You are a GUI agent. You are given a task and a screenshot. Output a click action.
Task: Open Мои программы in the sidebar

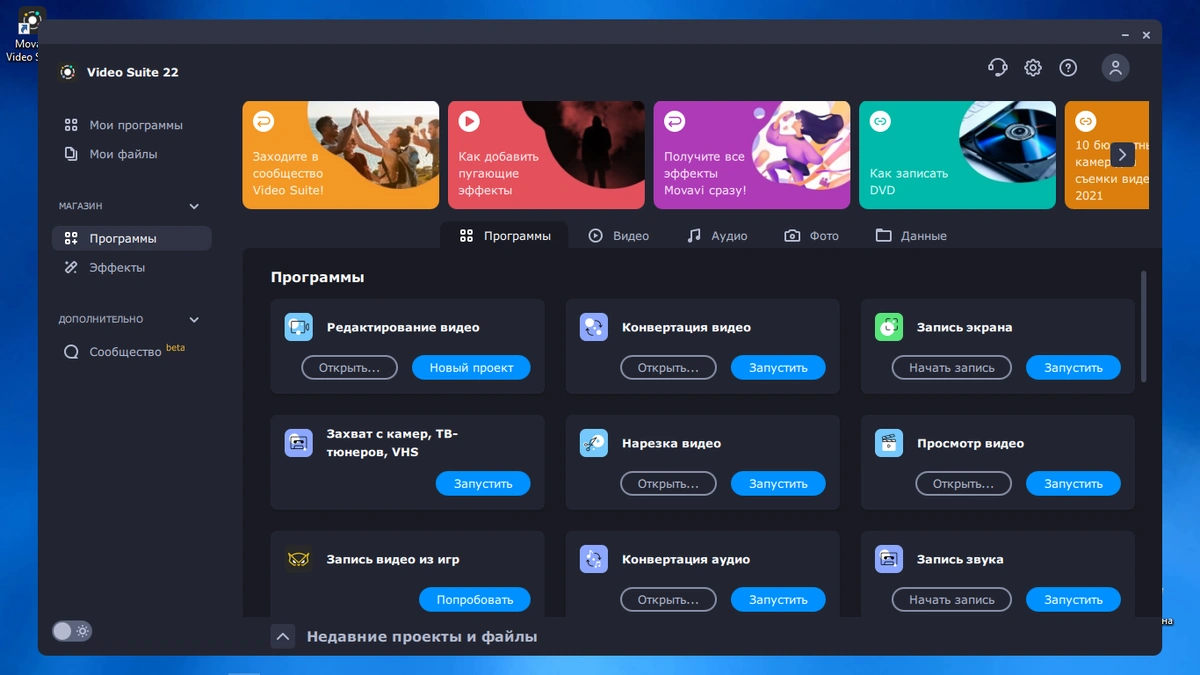pyautogui.click(x=131, y=125)
